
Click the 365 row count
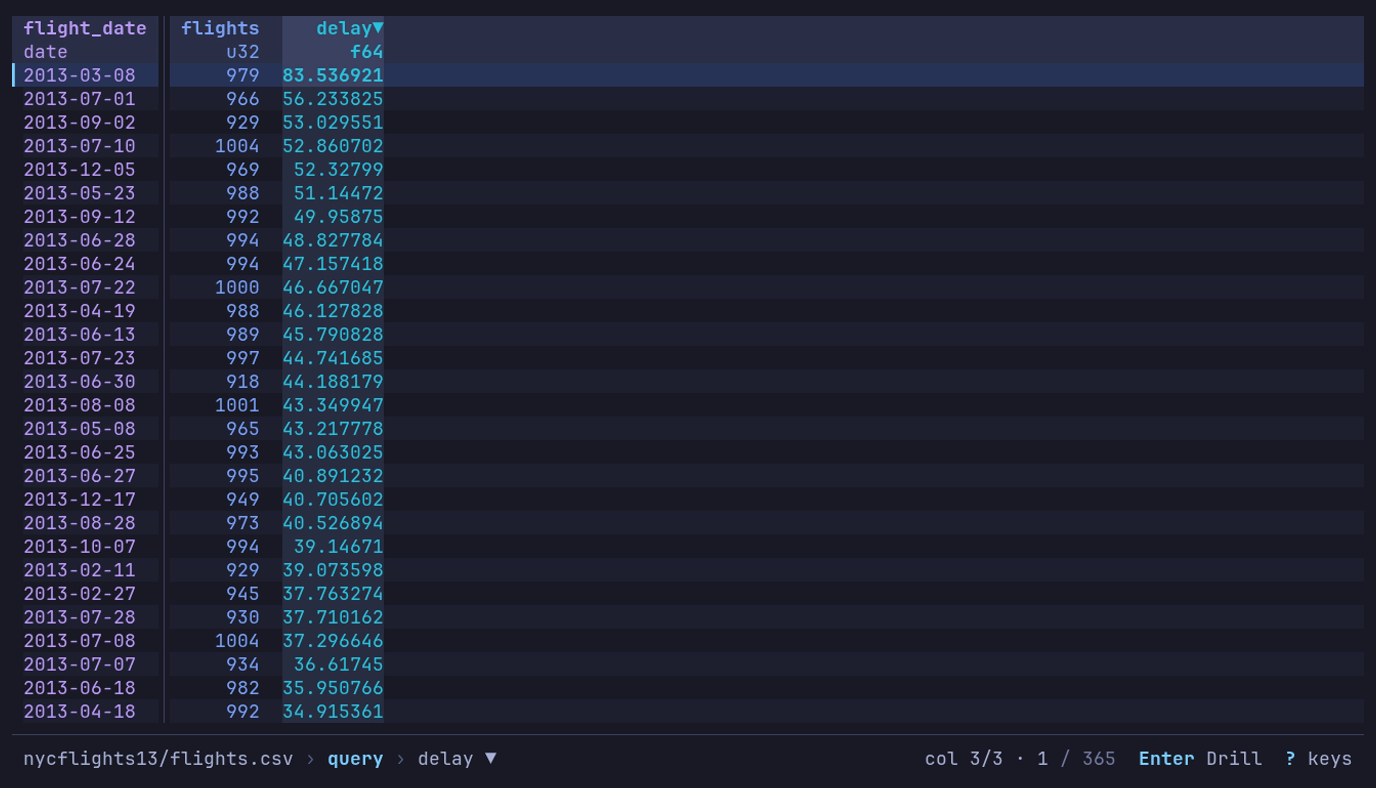1098,758
